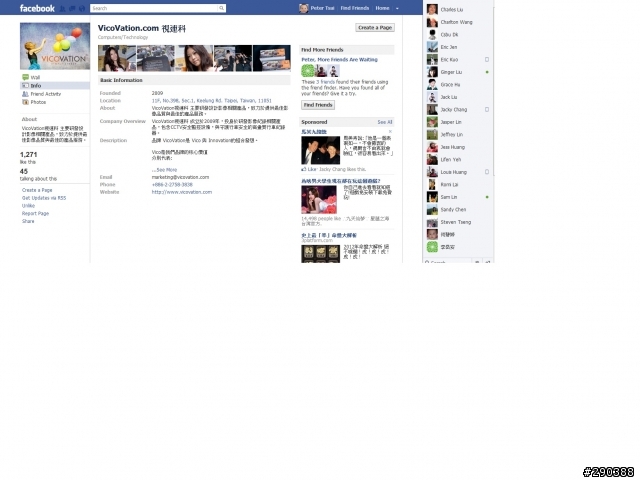Open notifications globe icon
The height and width of the screenshot is (480, 640).
pyautogui.click(x=82, y=8)
